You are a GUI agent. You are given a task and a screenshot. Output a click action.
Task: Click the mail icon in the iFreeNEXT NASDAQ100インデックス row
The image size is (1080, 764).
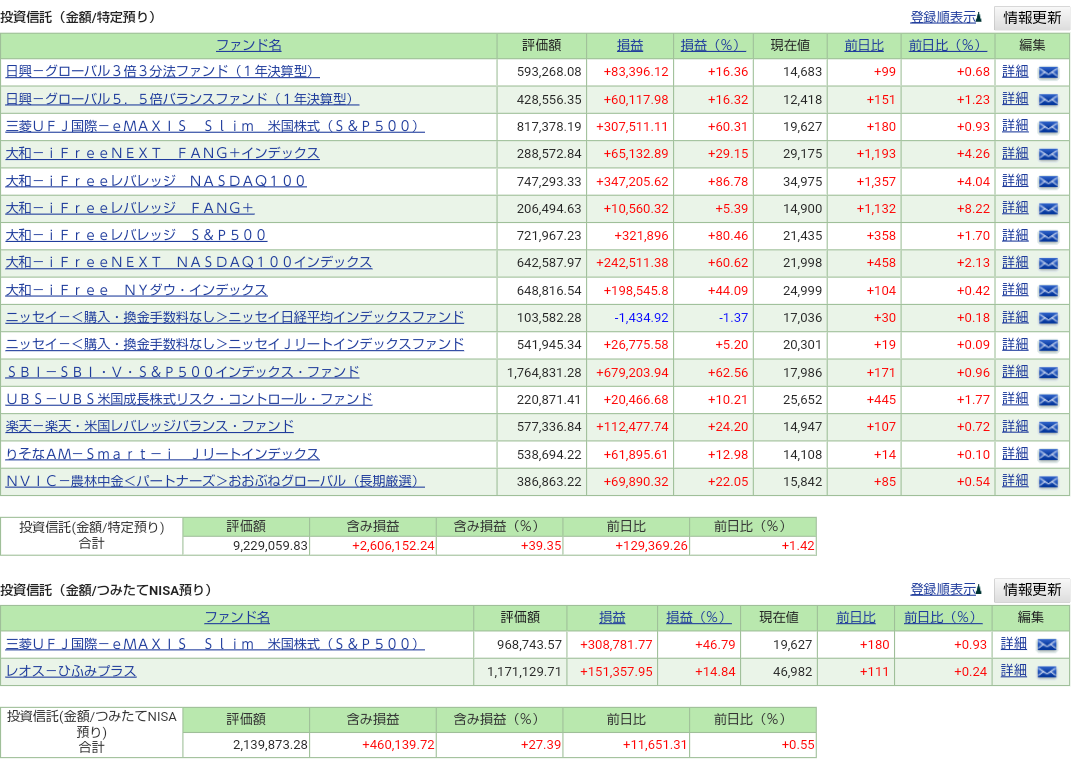tap(1048, 263)
